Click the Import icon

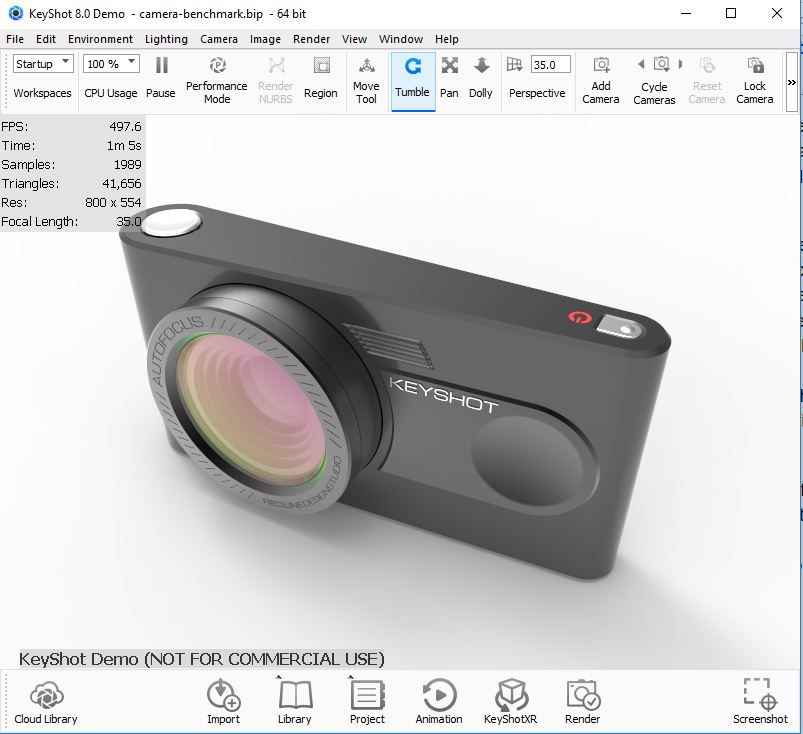coord(224,696)
